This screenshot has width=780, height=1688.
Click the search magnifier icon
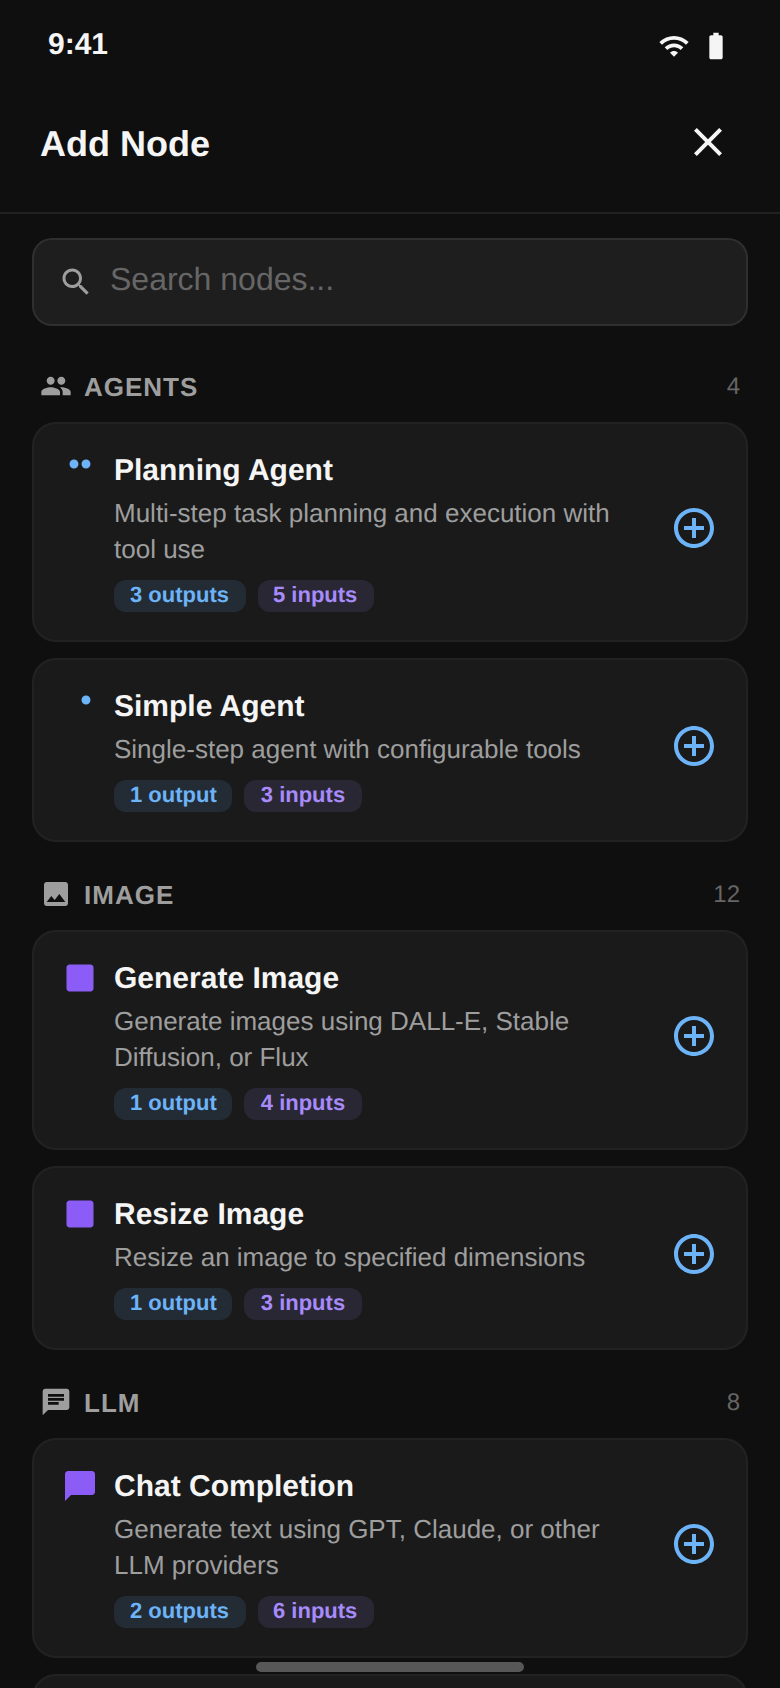point(76,281)
